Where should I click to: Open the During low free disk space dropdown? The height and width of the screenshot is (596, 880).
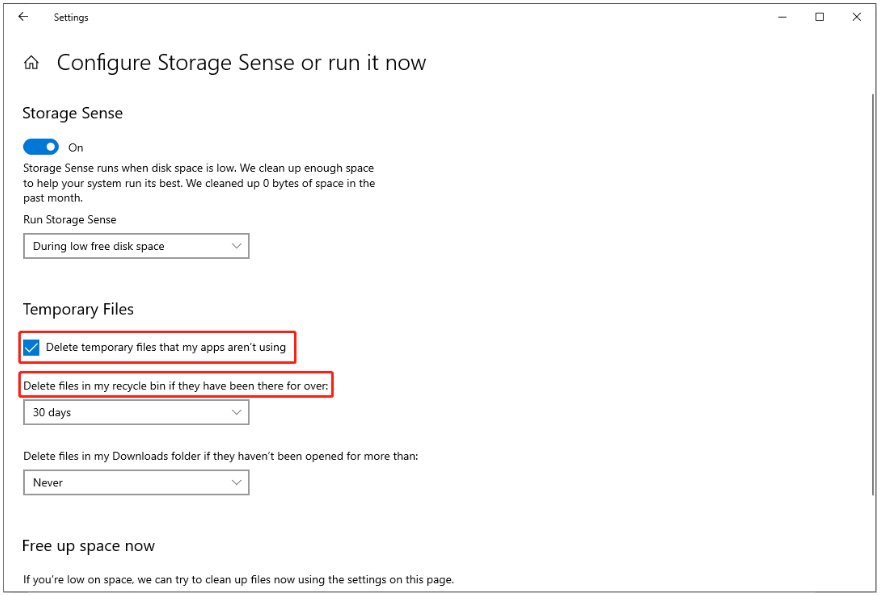(136, 245)
